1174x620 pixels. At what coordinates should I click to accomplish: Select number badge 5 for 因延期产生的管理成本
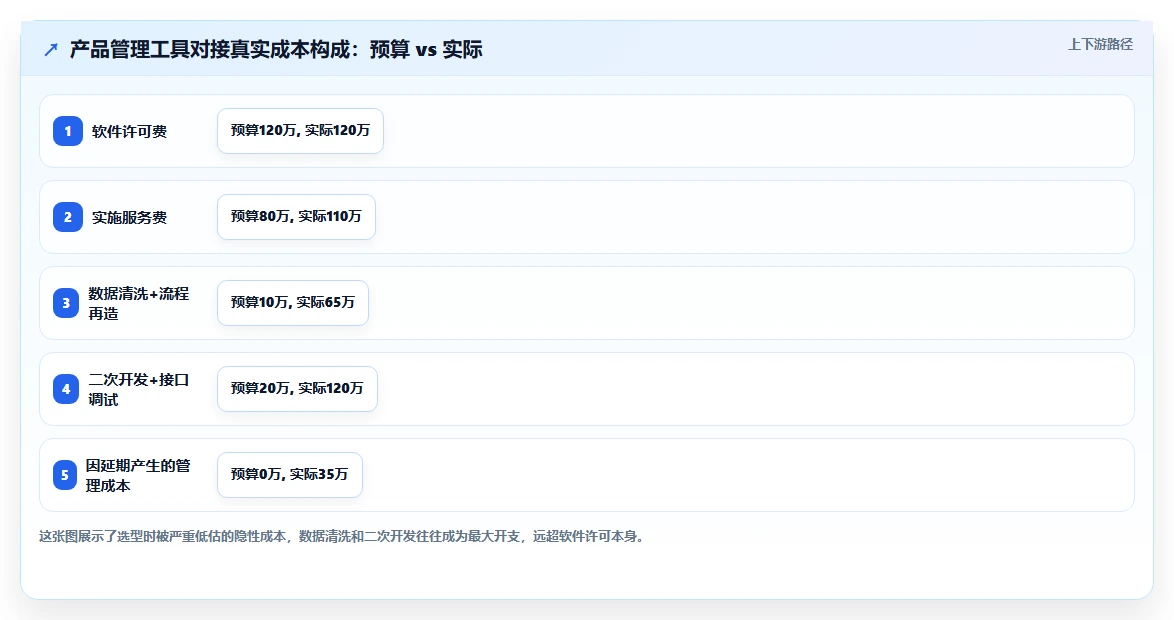[64, 475]
